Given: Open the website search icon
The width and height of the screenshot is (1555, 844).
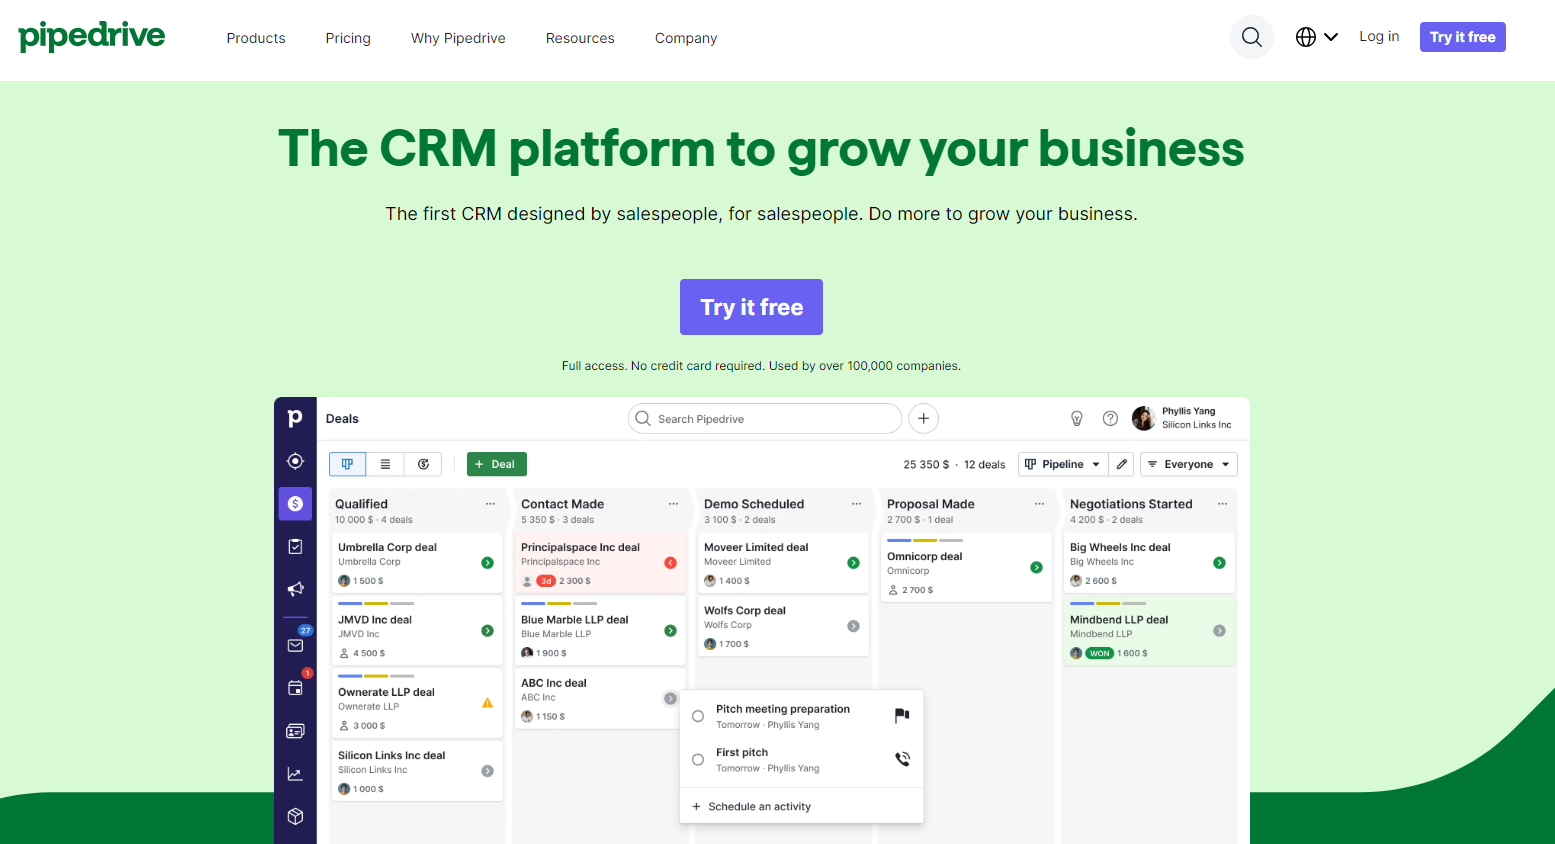Looking at the screenshot, I should tap(1251, 37).
